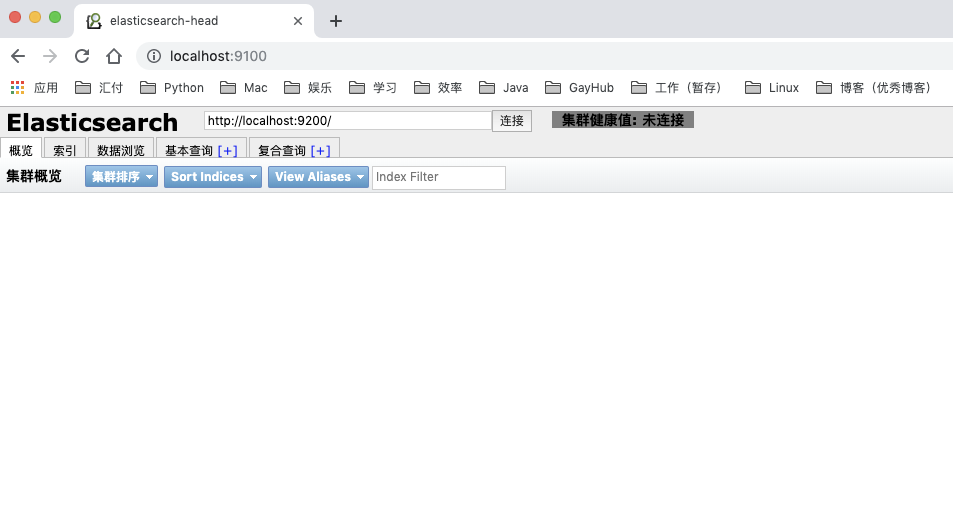Viewport: 953px width, 511px height.
Task: Expand the Sort Indices dropdown
Action: 213,177
